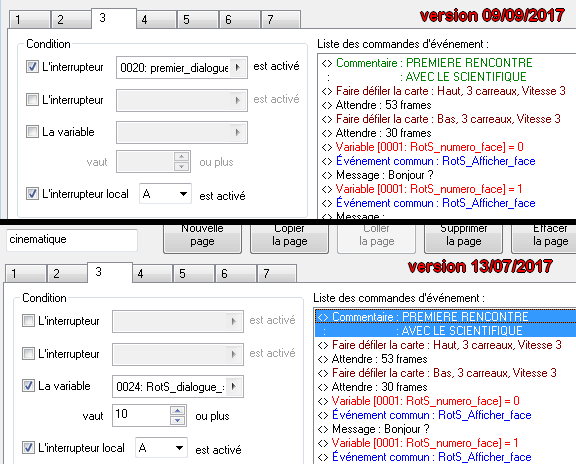Increase the 'vaut' value above 10
The width and height of the screenshot is (576, 464).
pyautogui.click(x=178, y=411)
